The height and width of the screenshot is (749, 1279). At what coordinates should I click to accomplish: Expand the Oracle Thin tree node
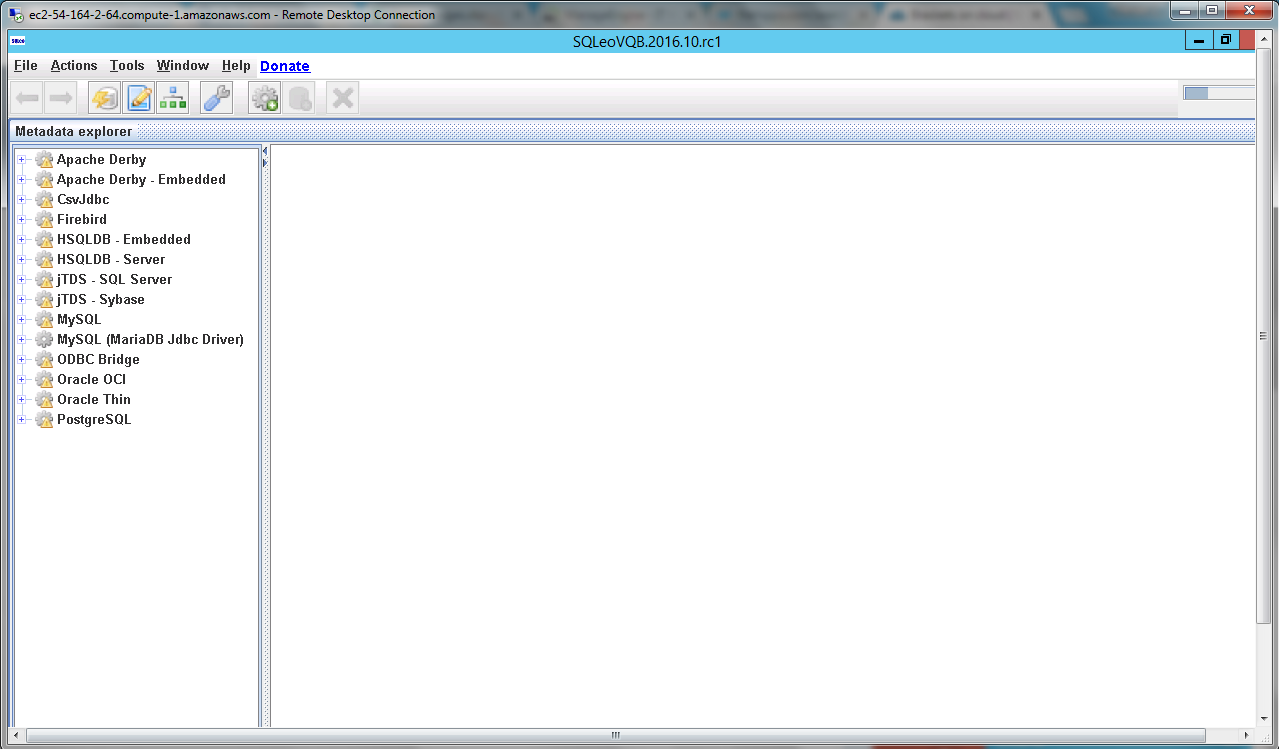[x=22, y=400]
